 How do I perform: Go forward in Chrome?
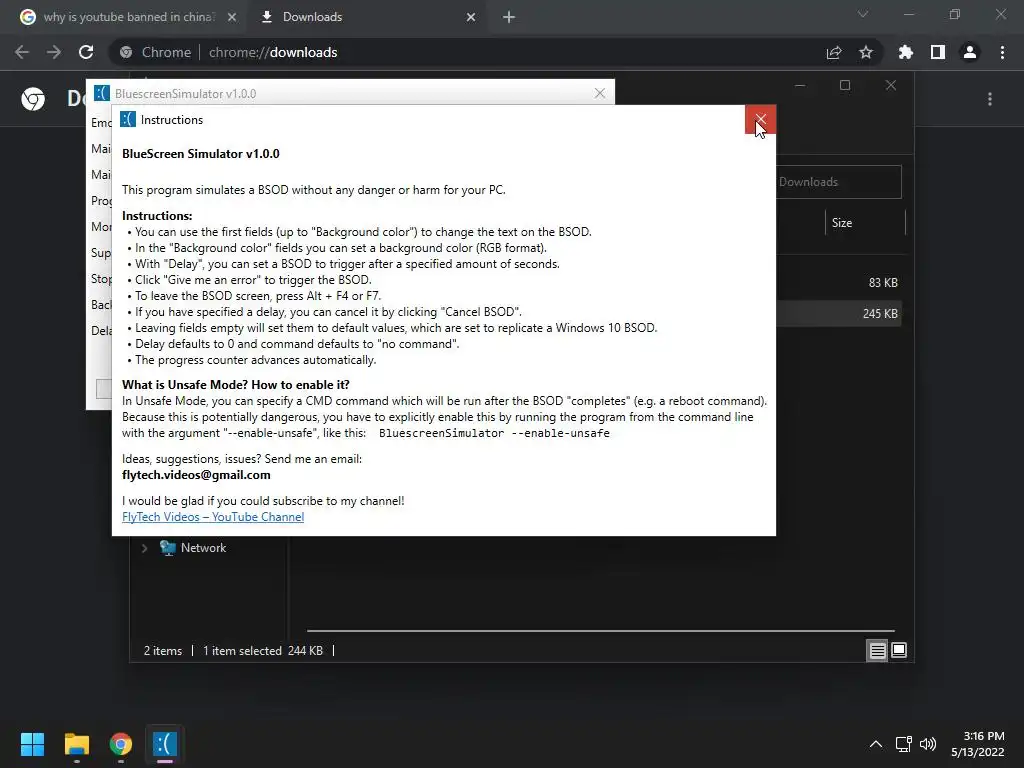54,52
